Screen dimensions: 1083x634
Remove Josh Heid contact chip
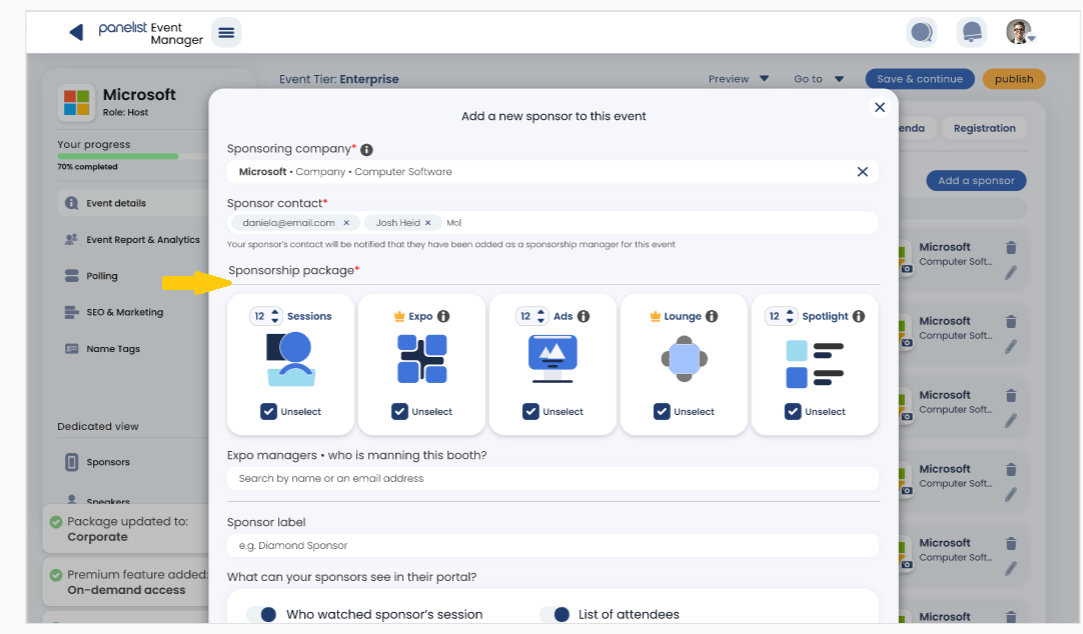(428, 223)
